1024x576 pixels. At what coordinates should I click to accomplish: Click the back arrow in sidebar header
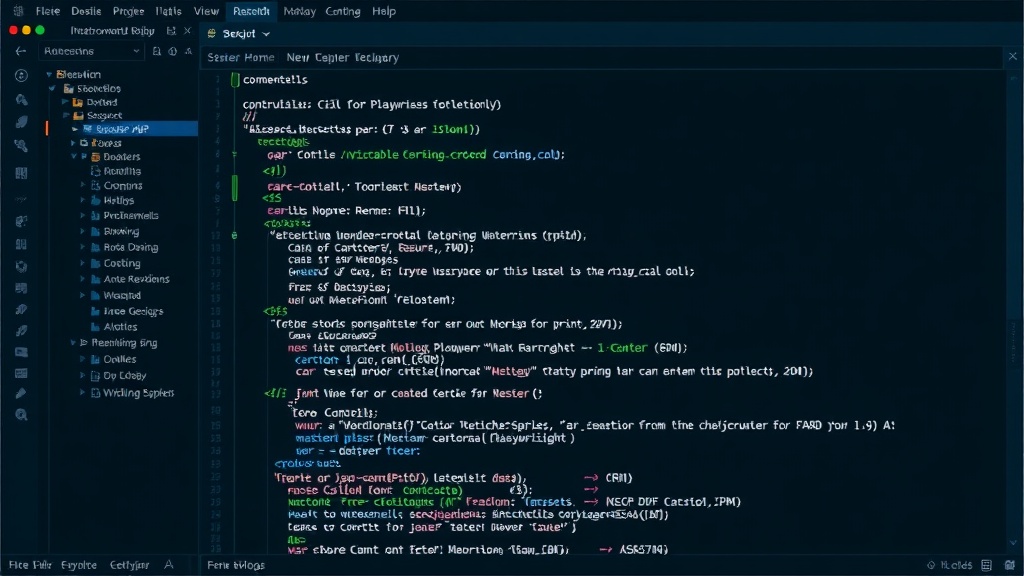21,51
